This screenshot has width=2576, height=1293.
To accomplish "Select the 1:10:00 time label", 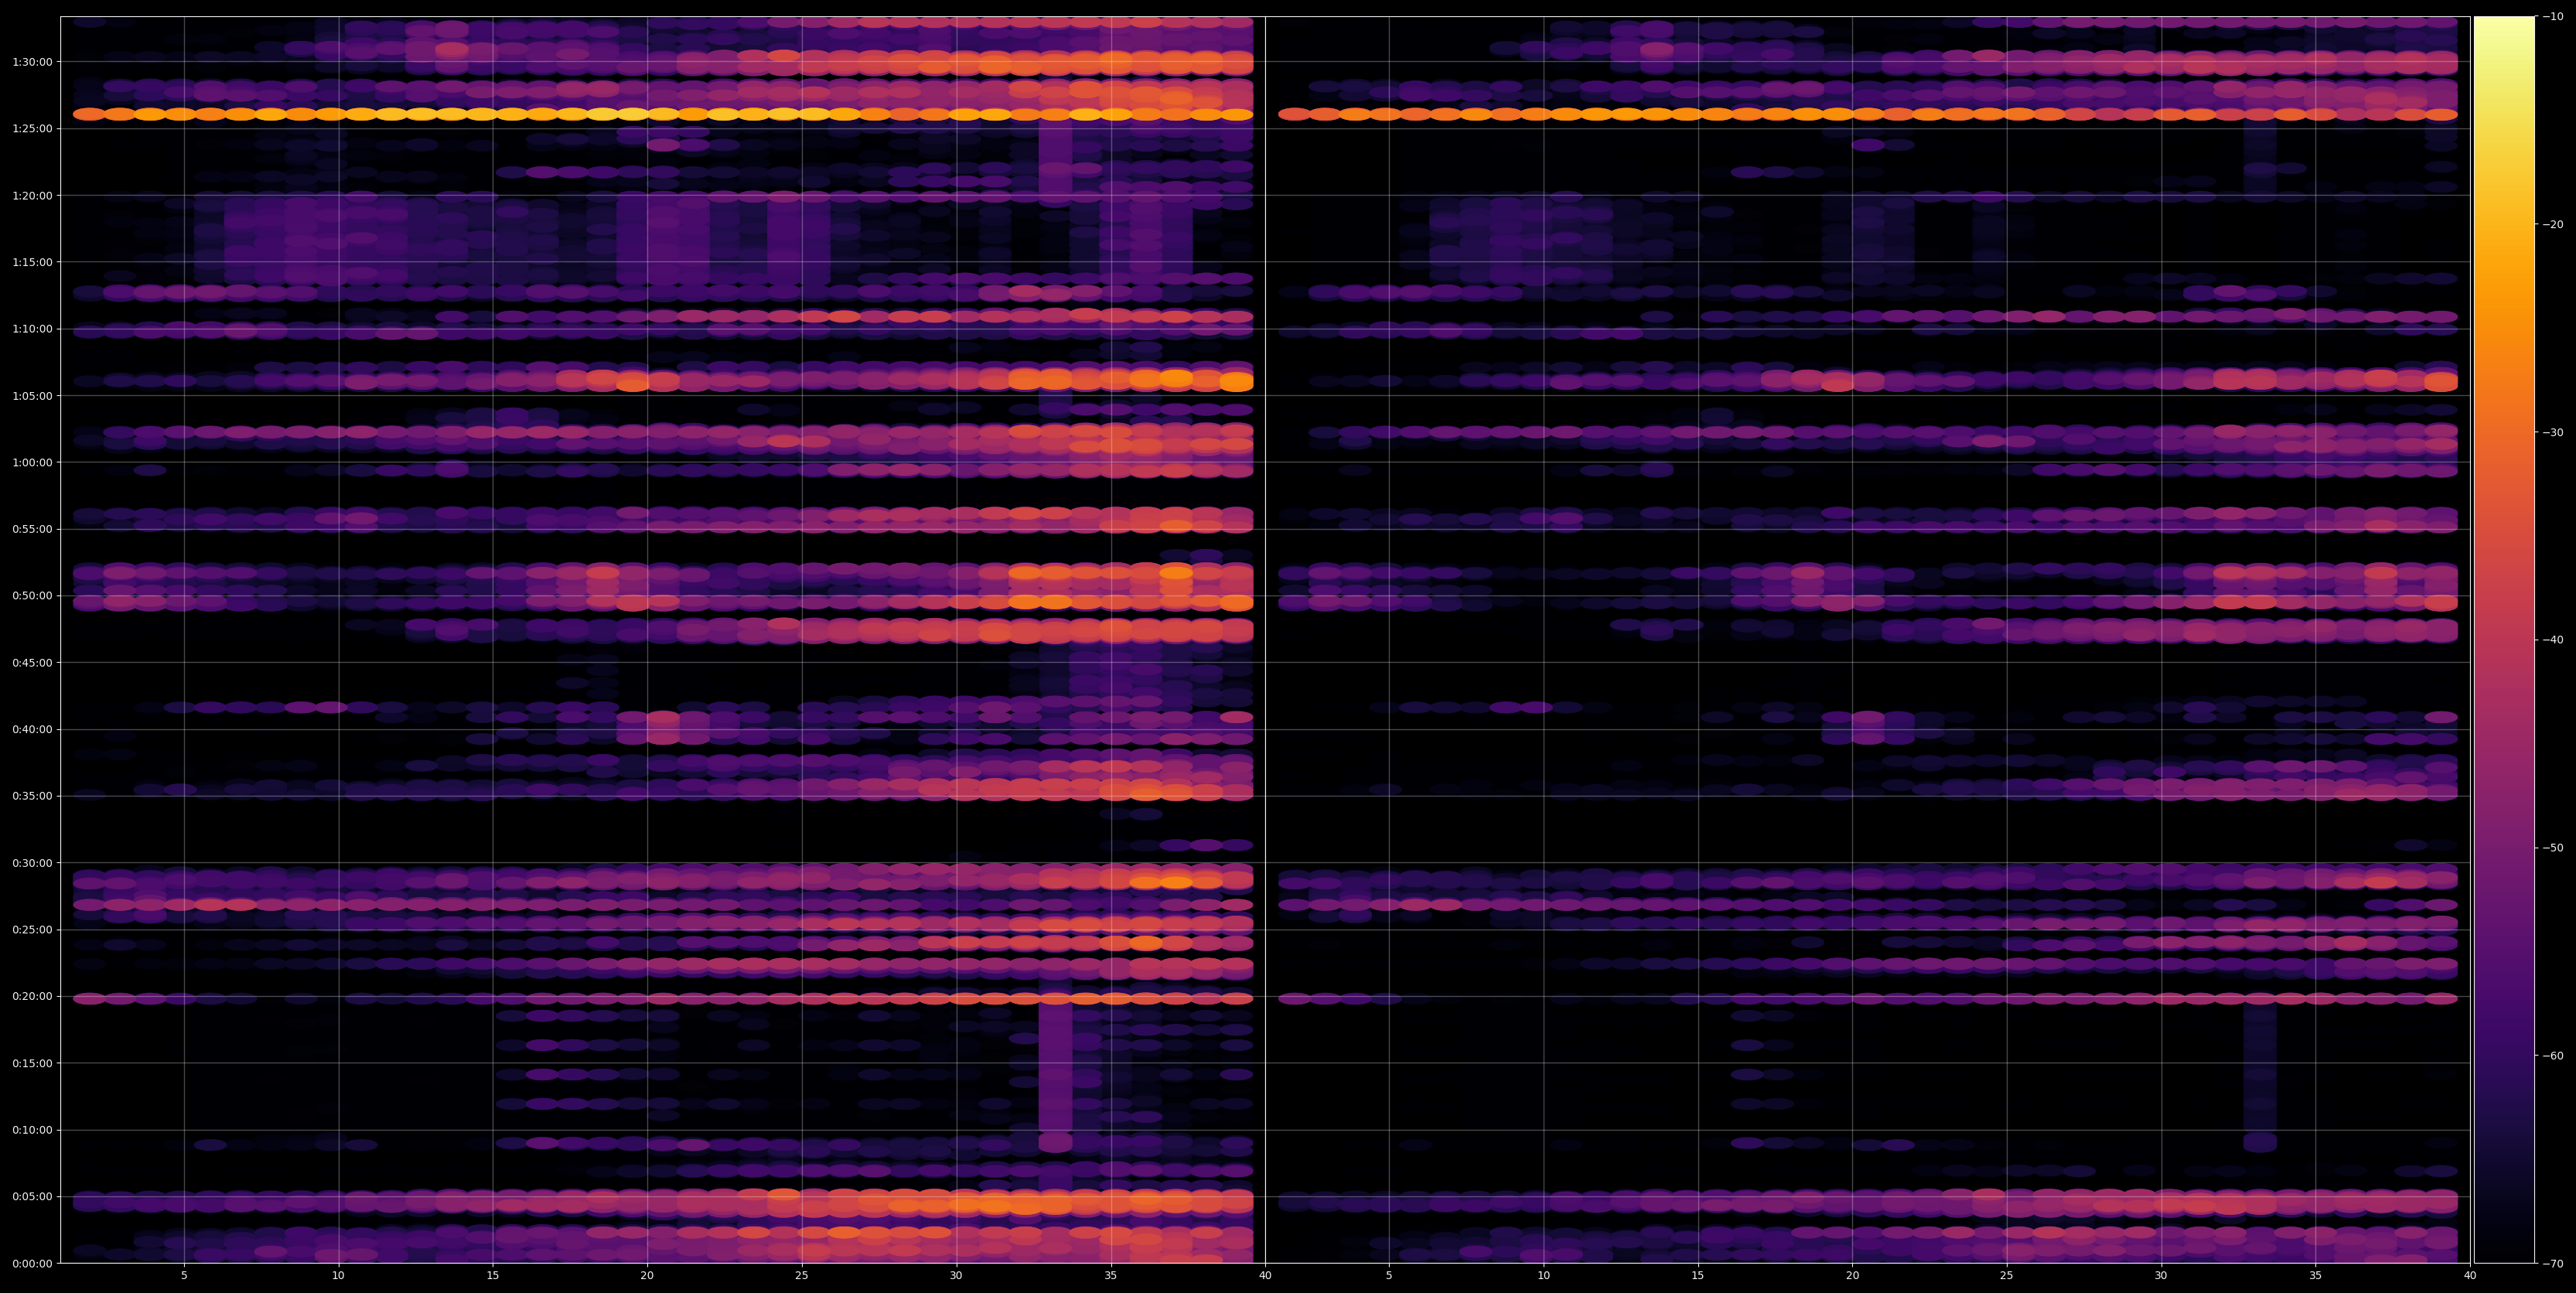I will coord(32,329).
